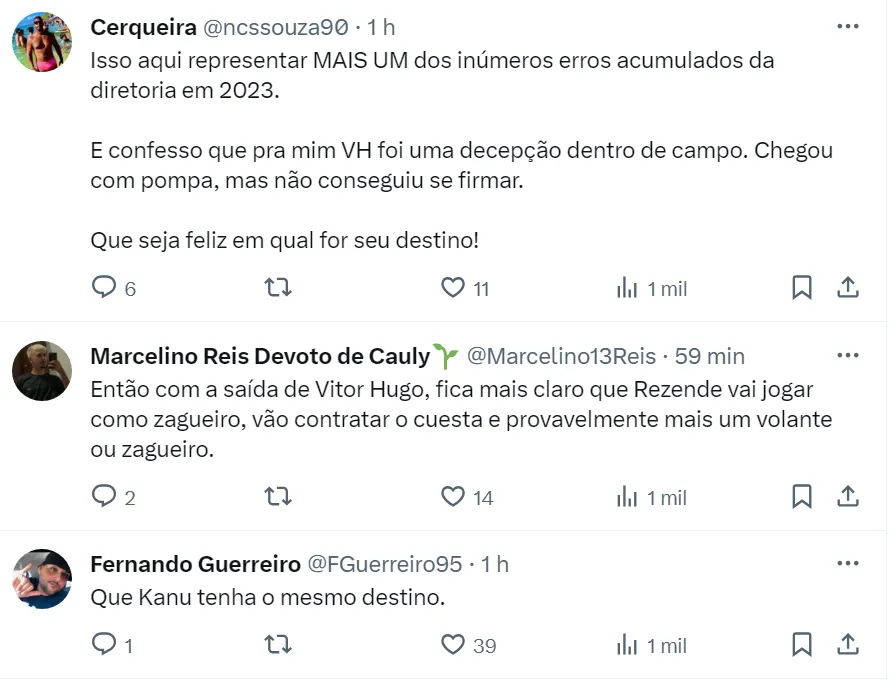Open Cerqueira's profile picture

42,42
